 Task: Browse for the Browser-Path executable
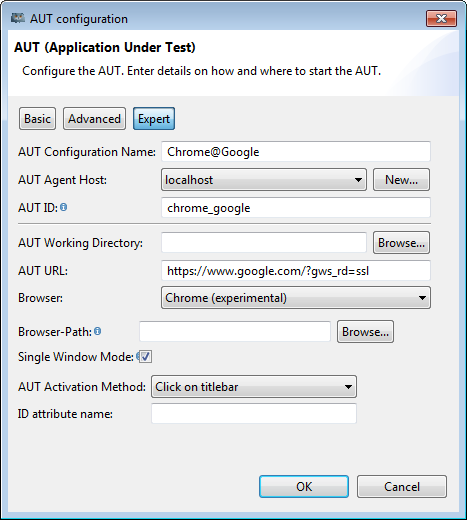pos(365,332)
